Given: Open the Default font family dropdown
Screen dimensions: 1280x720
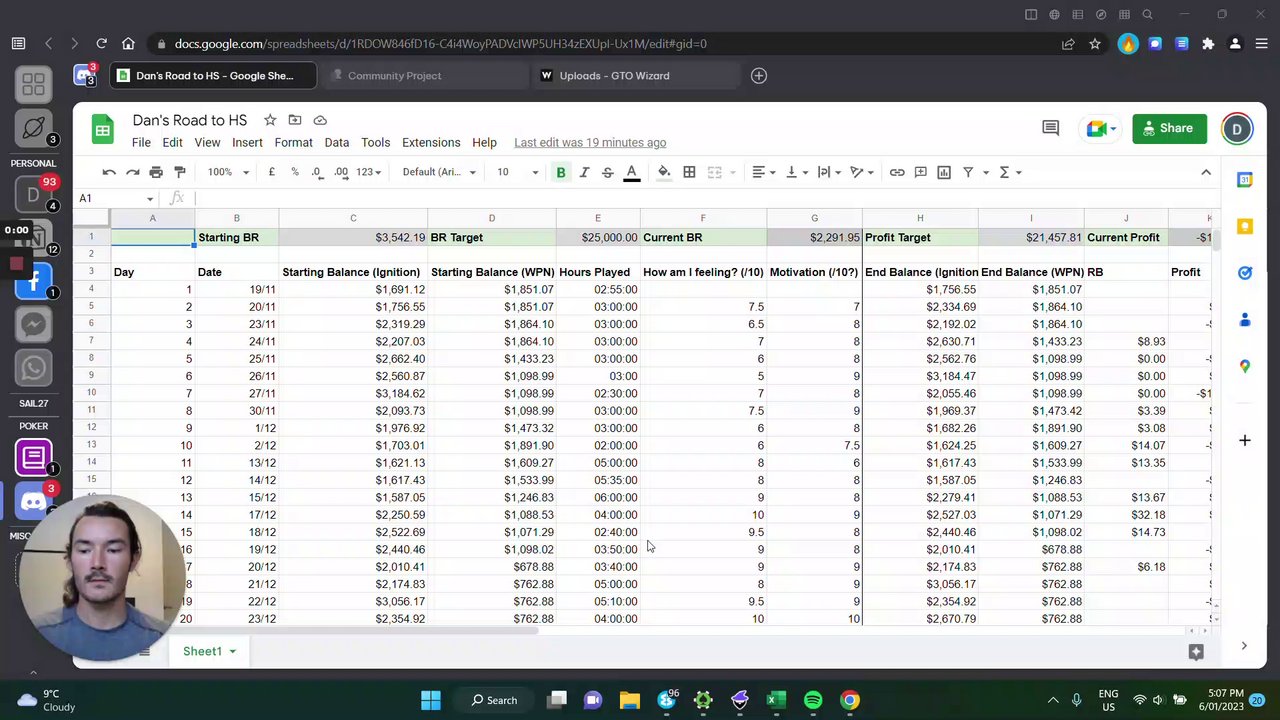Looking at the screenshot, I should [440, 172].
